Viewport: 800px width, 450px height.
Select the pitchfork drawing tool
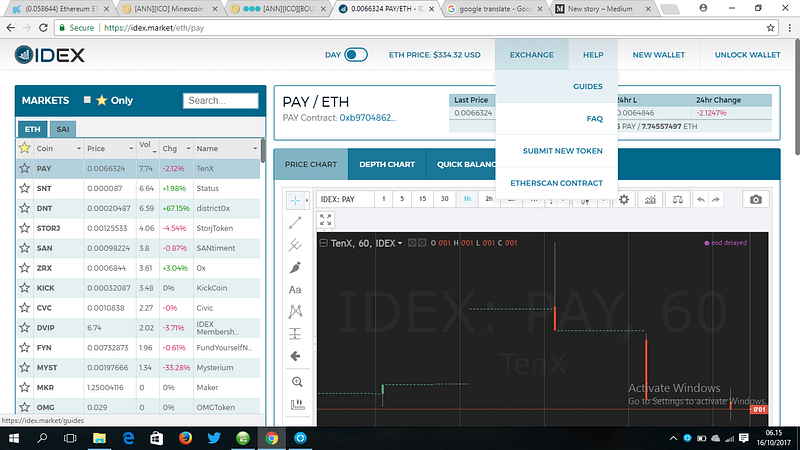[x=295, y=245]
